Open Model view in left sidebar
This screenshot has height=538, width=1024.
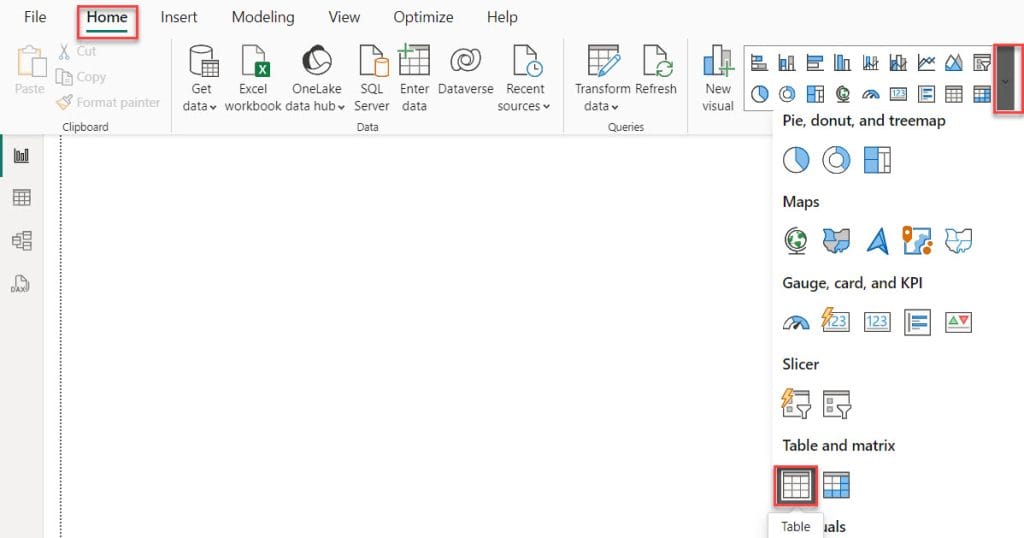tap(22, 241)
